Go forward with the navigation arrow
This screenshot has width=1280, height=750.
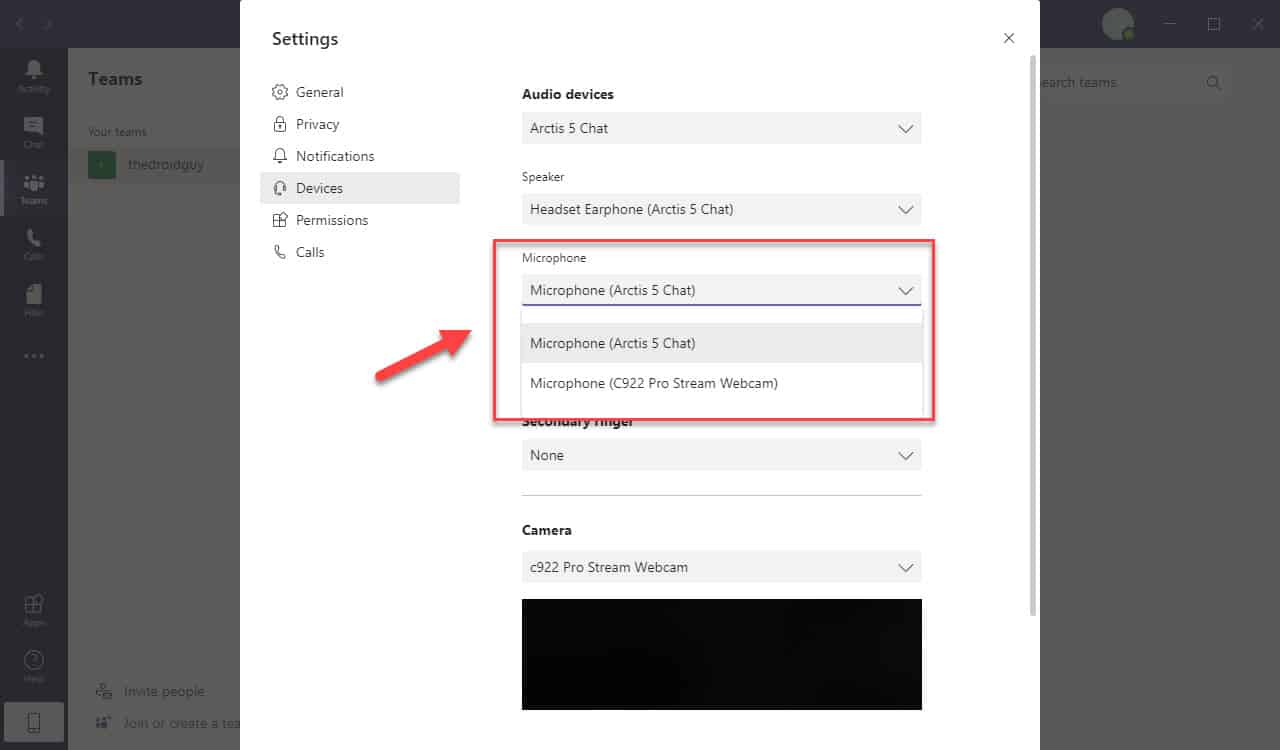click(x=48, y=23)
